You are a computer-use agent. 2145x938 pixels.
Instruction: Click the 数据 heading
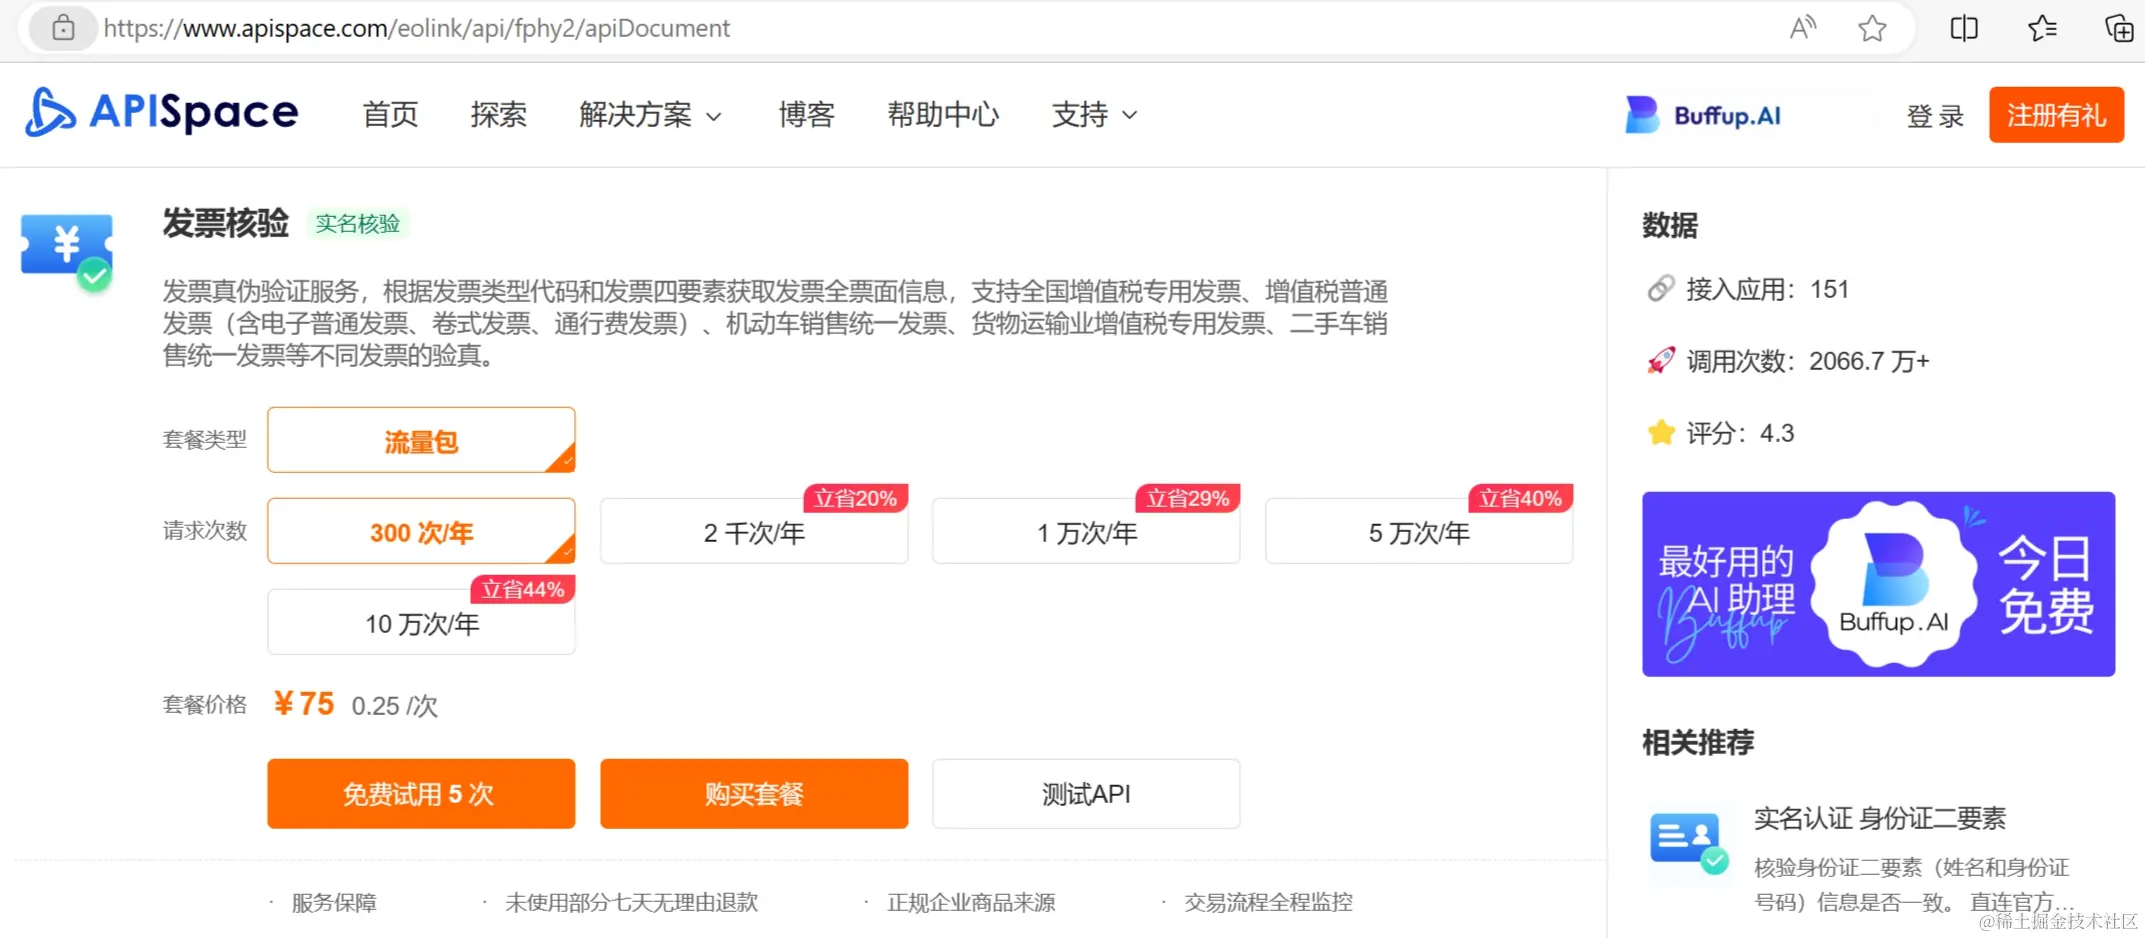pos(1670,225)
